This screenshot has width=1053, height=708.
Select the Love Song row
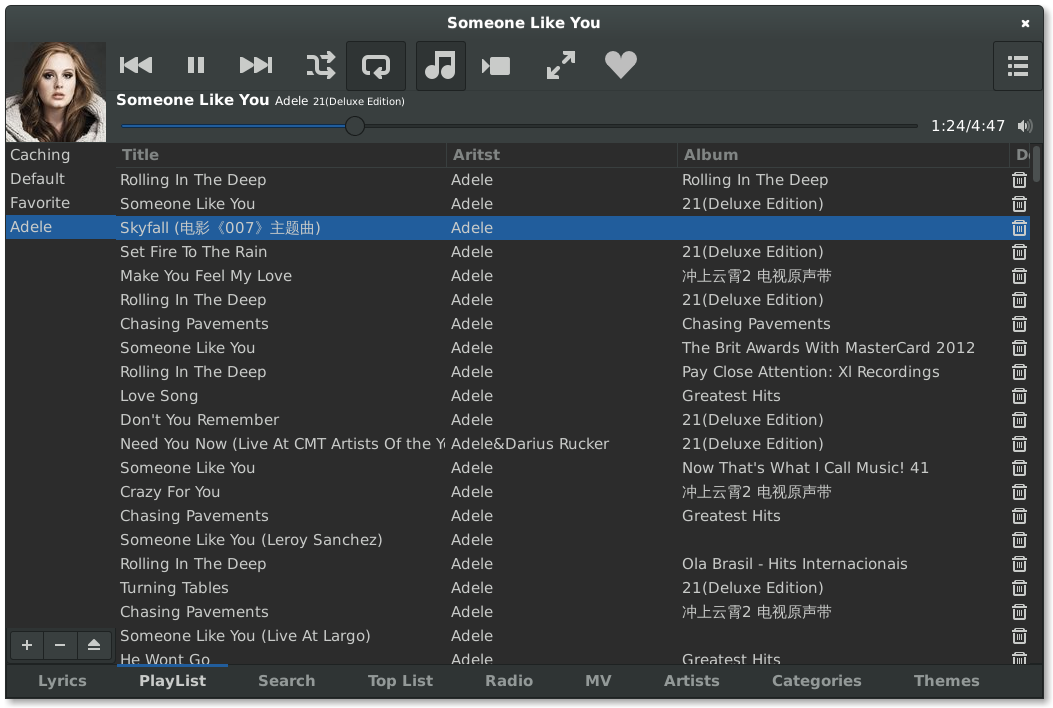pyautogui.click(x=573, y=396)
